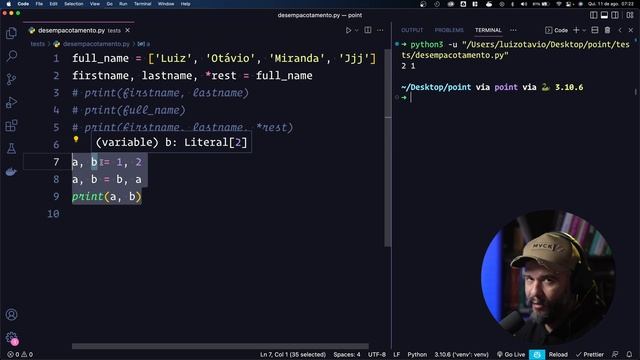Open the File menu
The height and width of the screenshot is (360, 640).
39,4
